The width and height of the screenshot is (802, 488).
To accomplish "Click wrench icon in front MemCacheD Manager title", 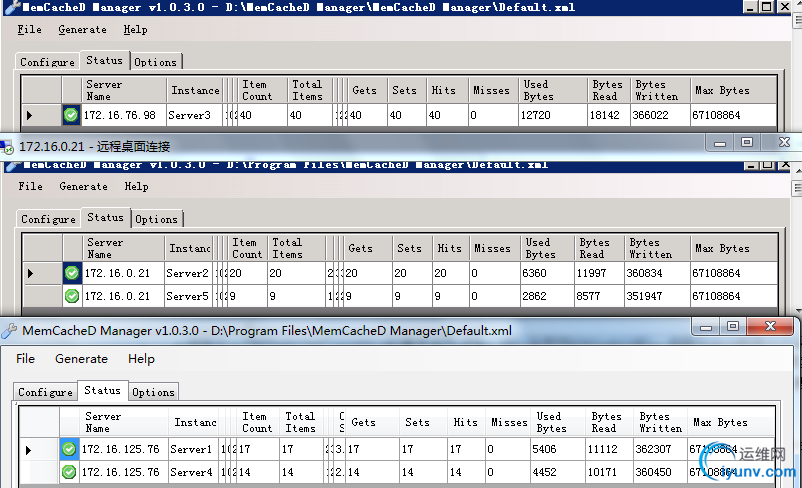I will (9, 331).
